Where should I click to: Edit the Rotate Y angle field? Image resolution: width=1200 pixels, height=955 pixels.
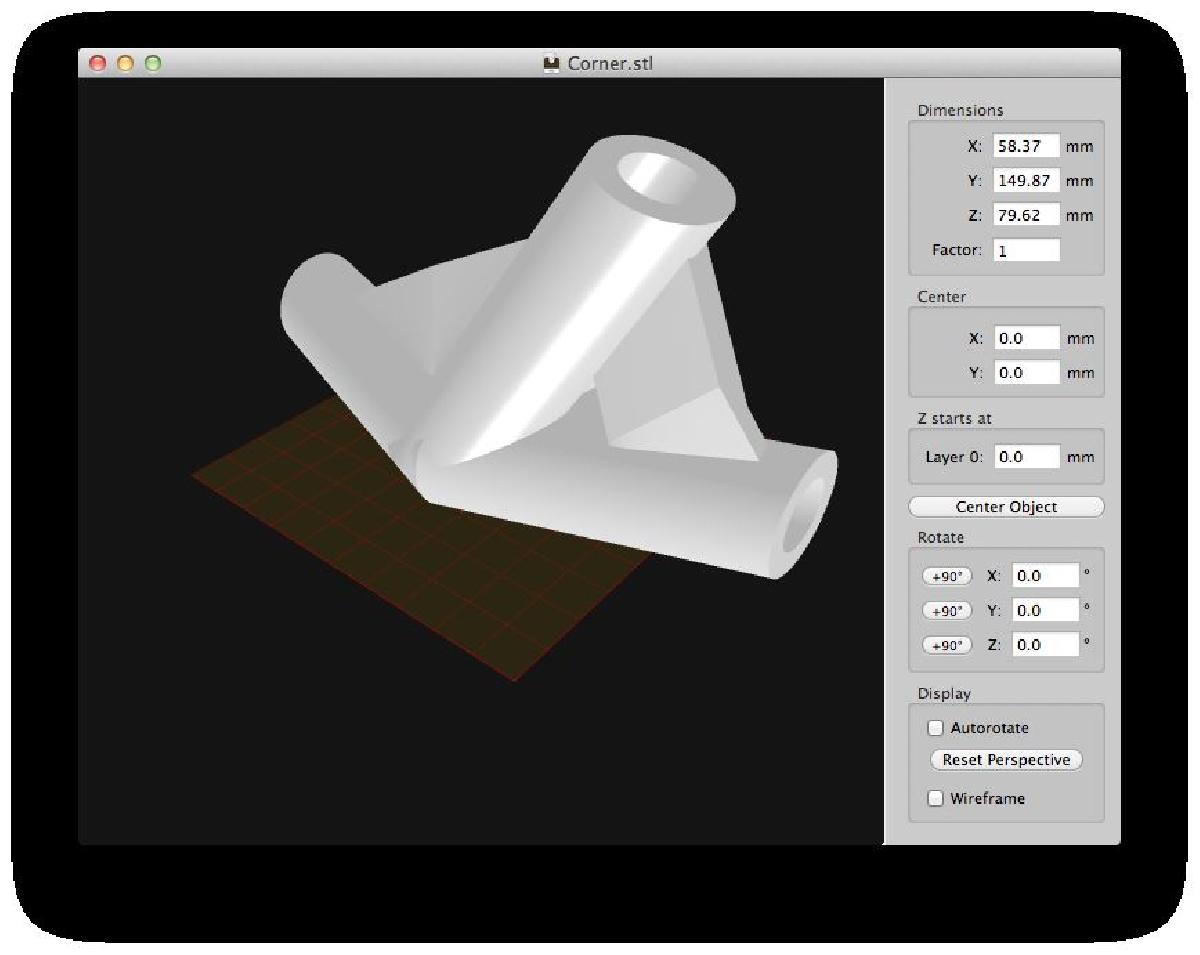click(1045, 611)
